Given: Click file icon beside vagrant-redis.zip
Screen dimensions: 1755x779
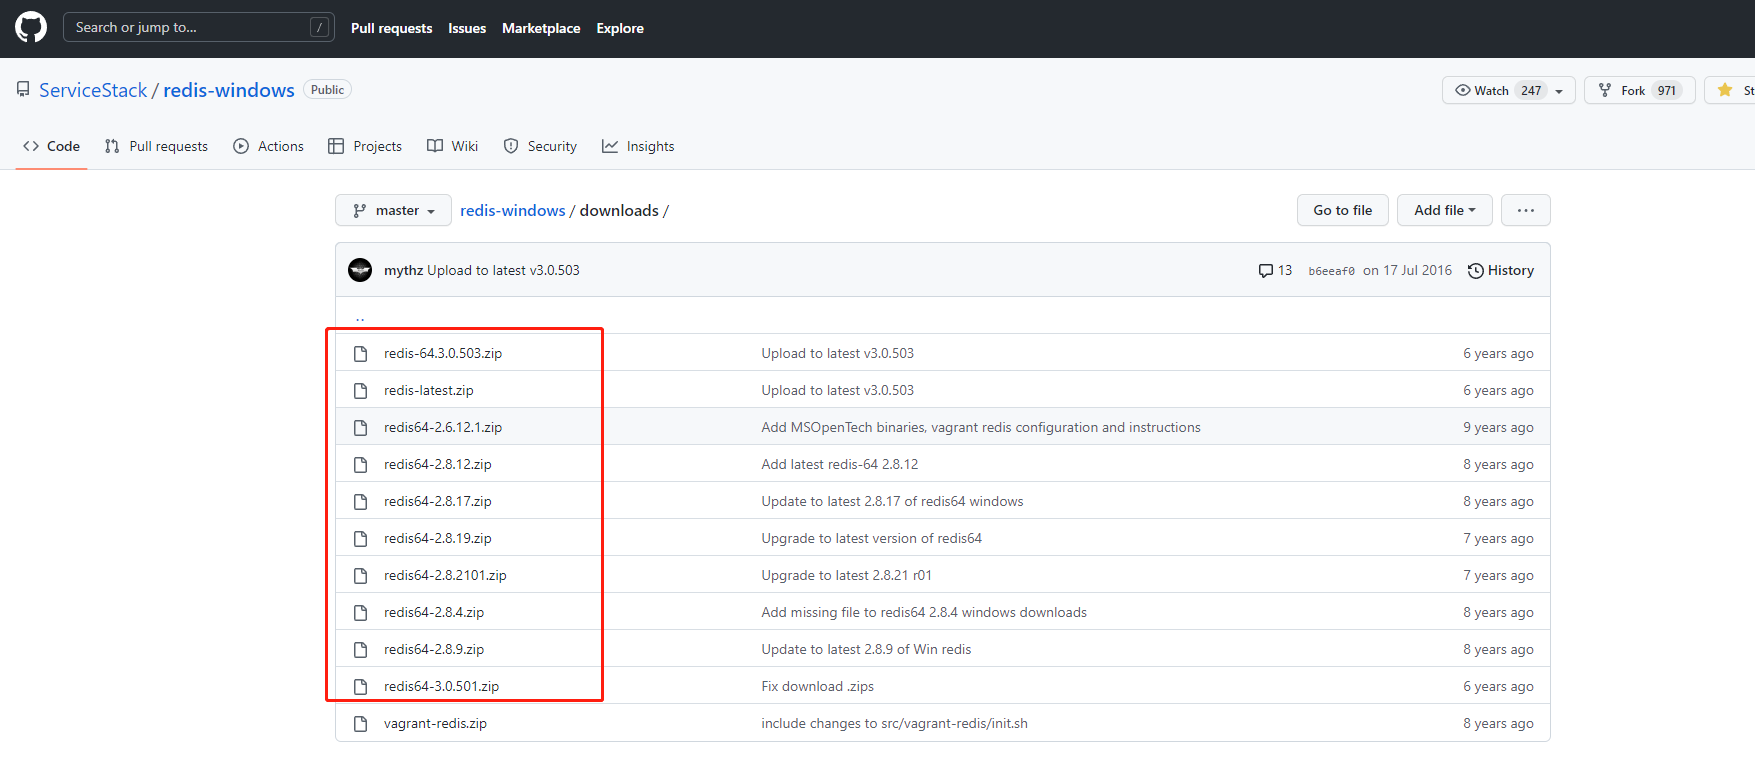Looking at the screenshot, I should (x=360, y=723).
